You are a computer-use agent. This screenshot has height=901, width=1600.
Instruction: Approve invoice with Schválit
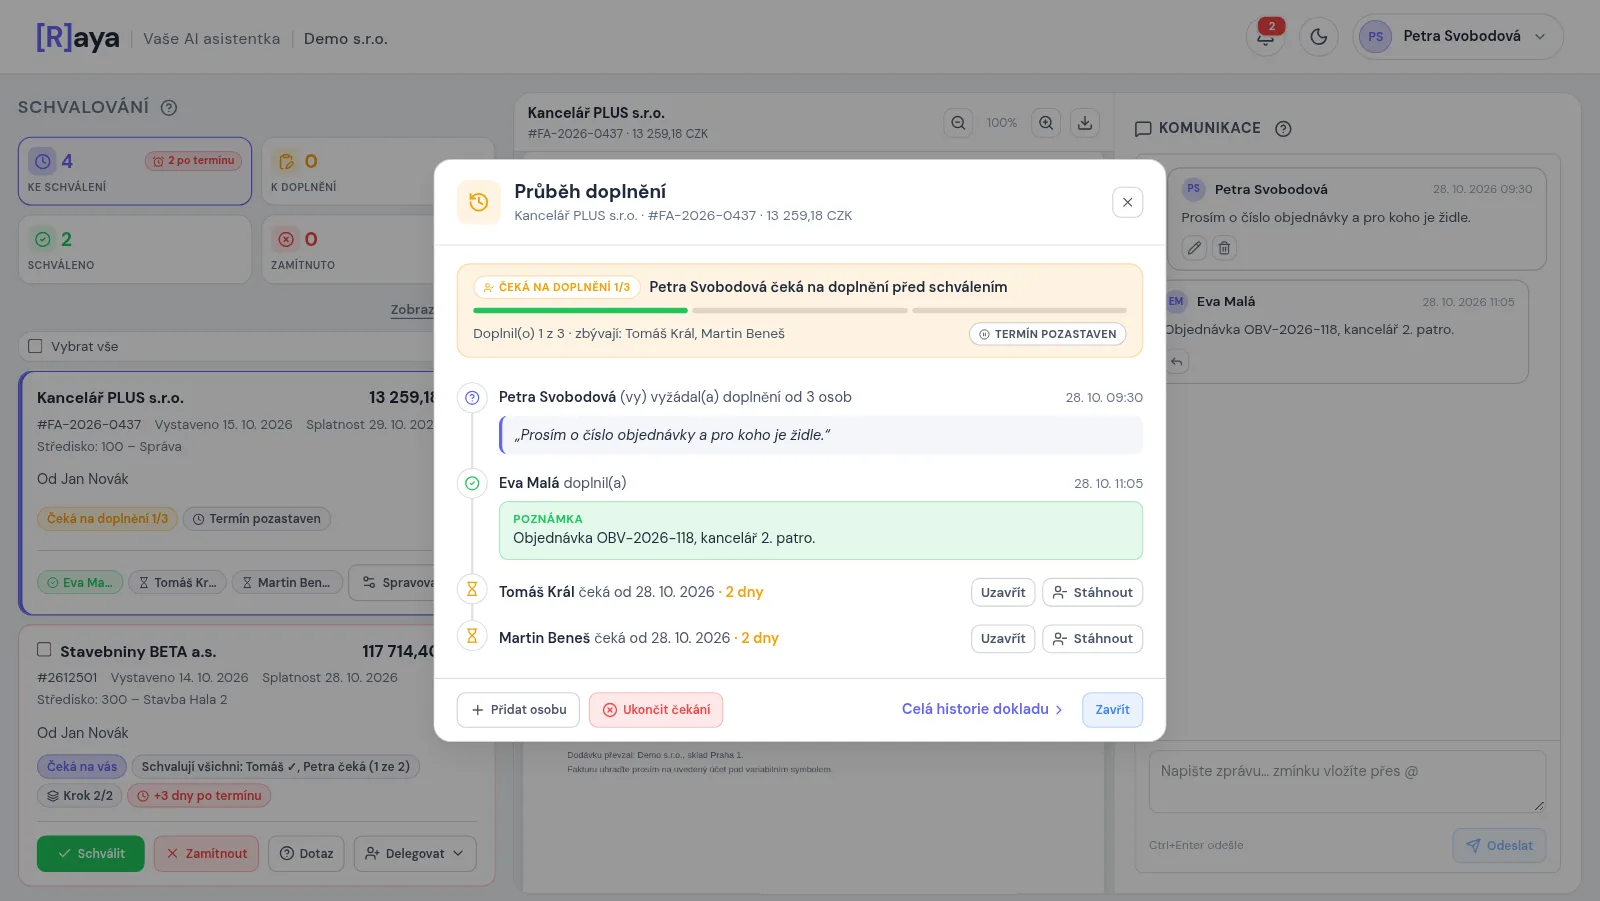(91, 854)
